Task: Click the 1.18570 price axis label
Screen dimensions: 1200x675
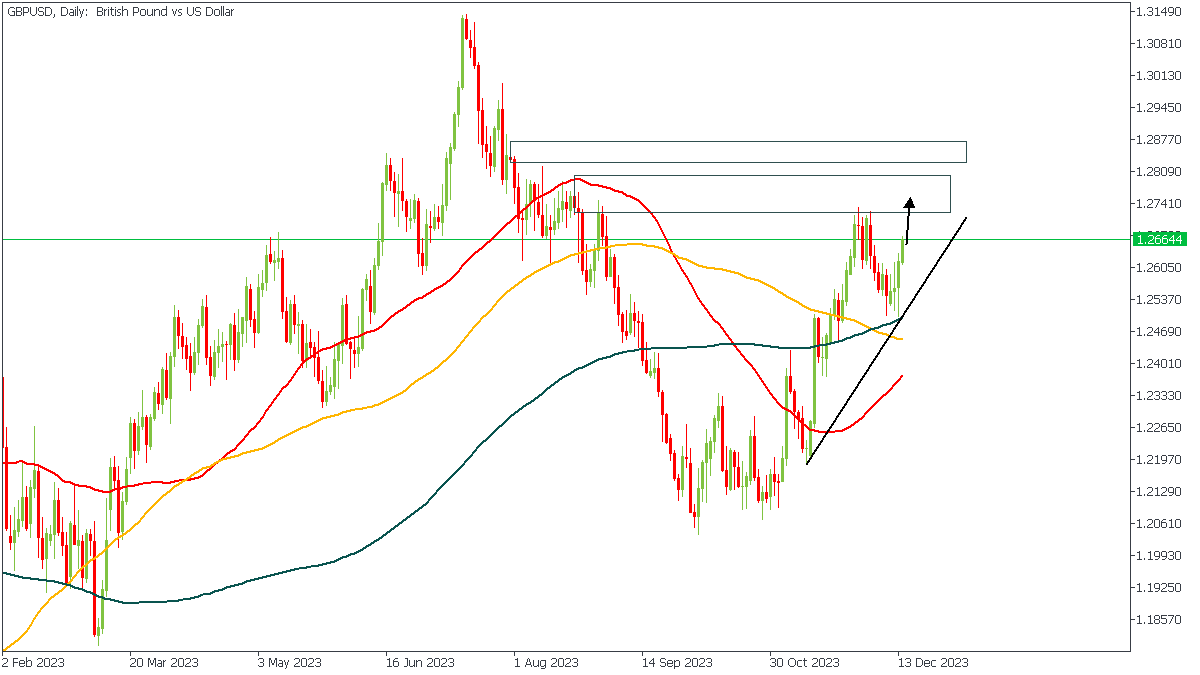Action: pyautogui.click(x=1160, y=620)
